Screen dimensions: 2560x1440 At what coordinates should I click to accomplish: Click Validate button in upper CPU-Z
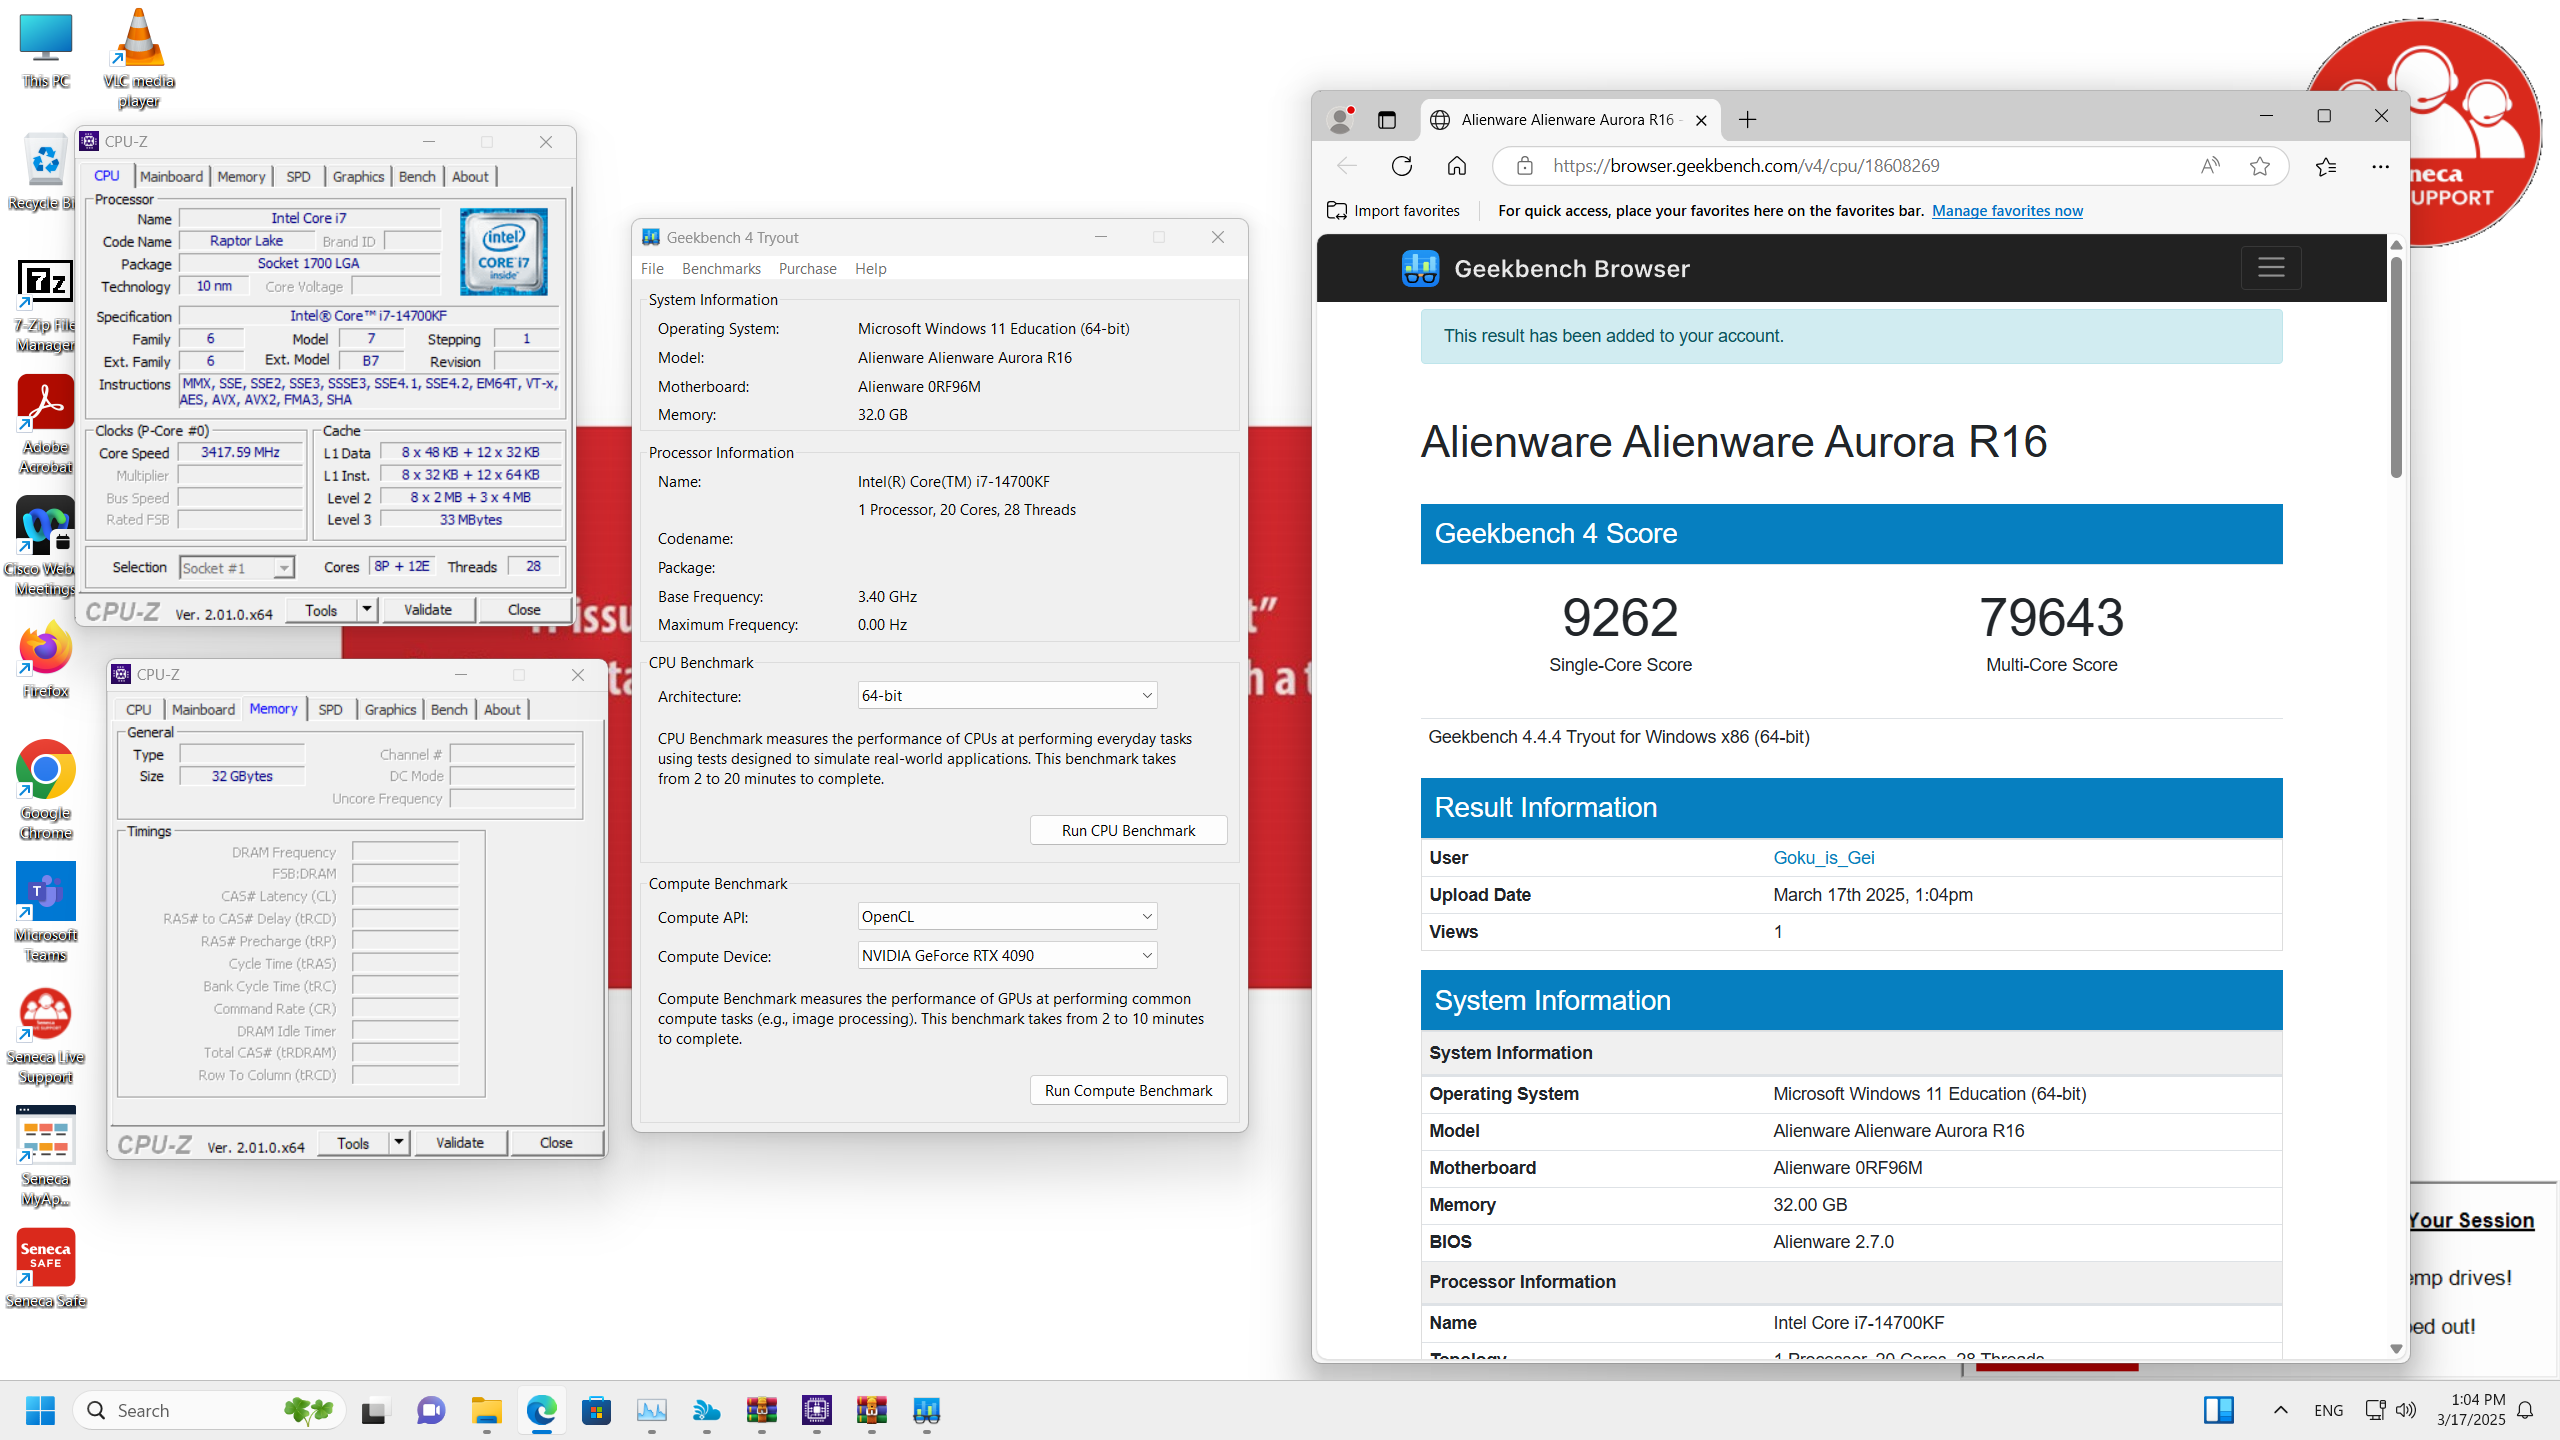[428, 609]
